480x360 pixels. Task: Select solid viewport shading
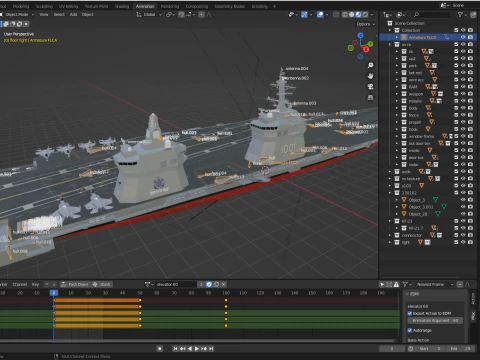(352, 14)
